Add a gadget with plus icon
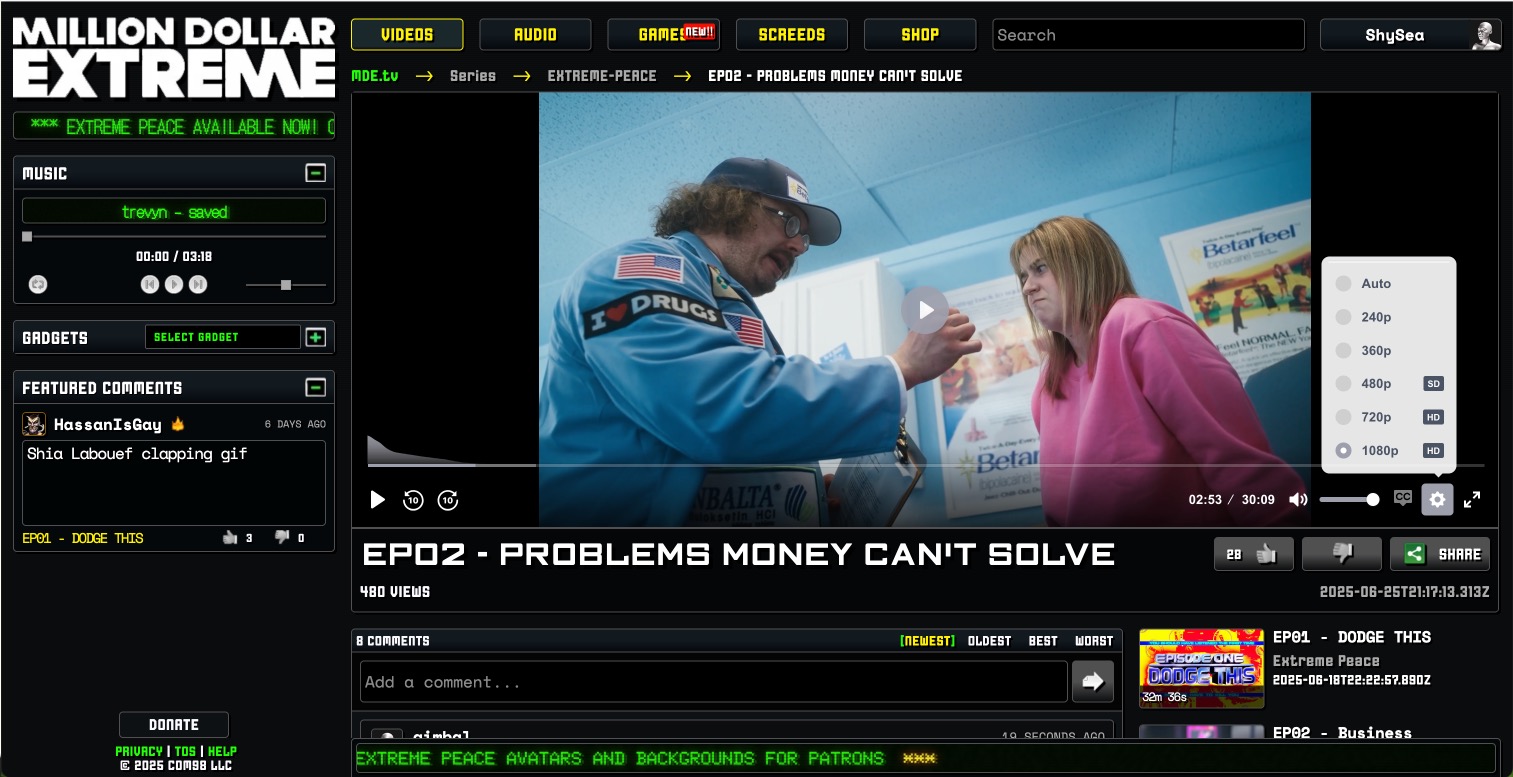 pyautogui.click(x=315, y=337)
